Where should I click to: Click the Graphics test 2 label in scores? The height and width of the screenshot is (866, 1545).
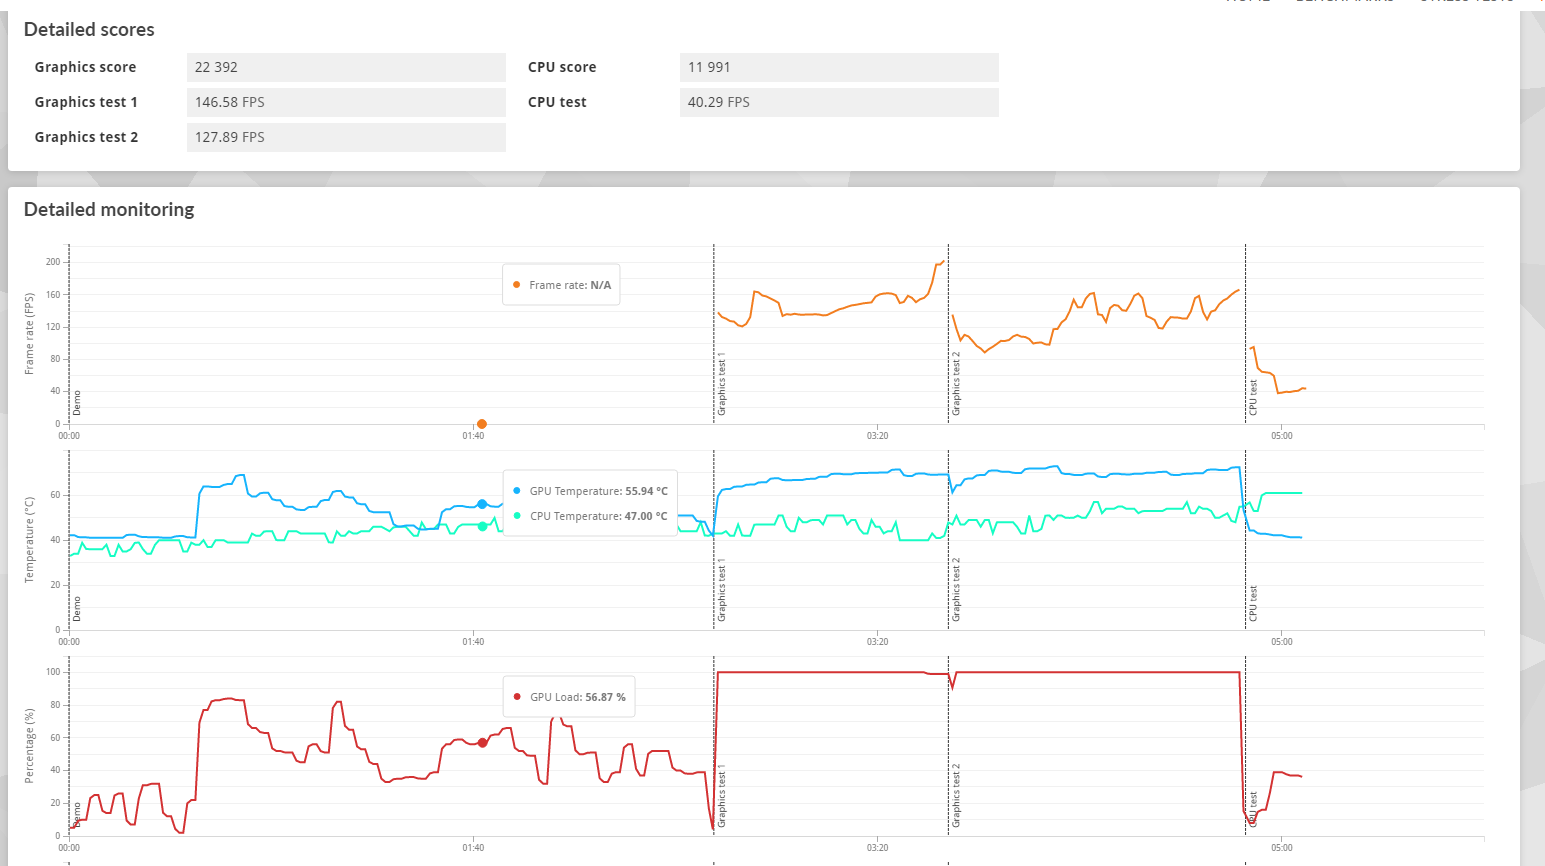coord(86,137)
